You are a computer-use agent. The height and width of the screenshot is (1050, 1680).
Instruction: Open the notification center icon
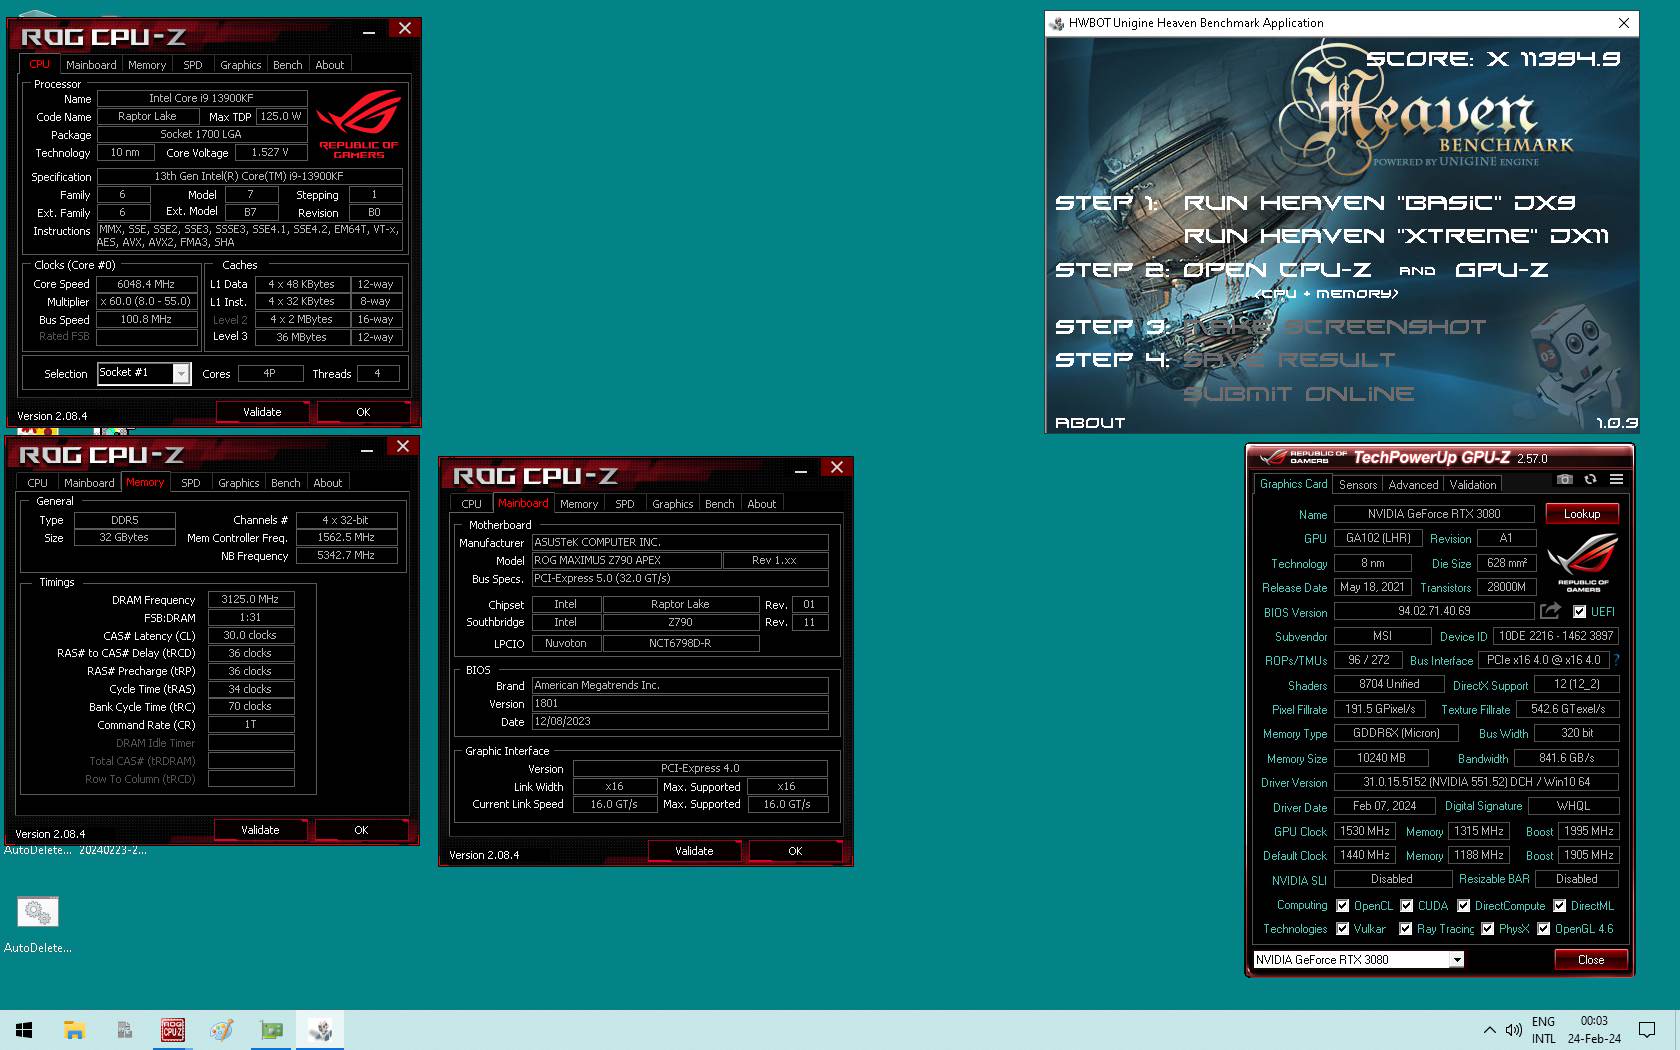click(x=1646, y=1030)
